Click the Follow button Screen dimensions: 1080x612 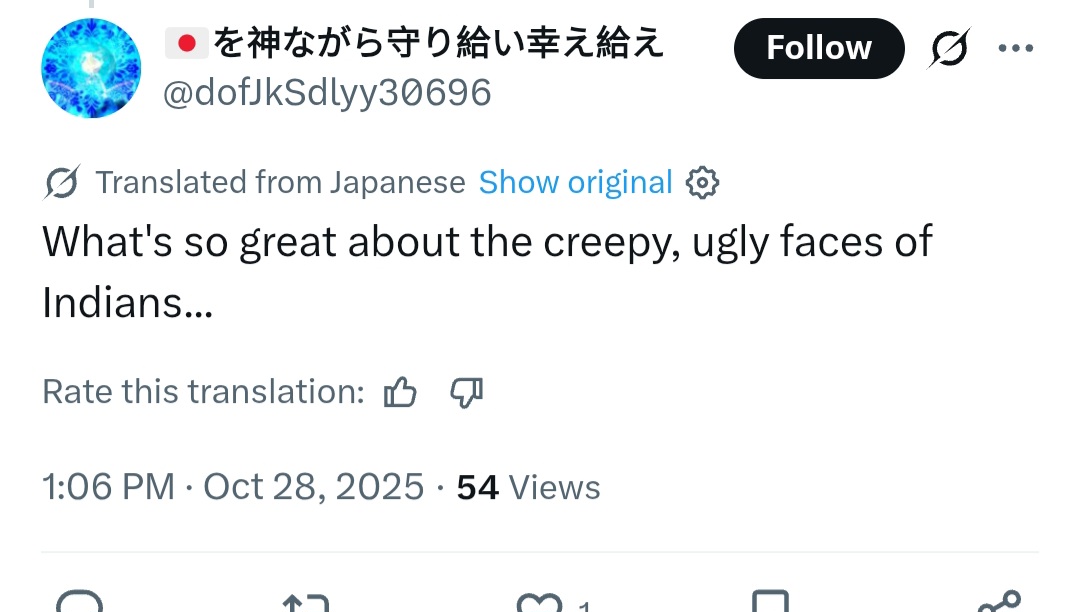pyautogui.click(x=818, y=48)
